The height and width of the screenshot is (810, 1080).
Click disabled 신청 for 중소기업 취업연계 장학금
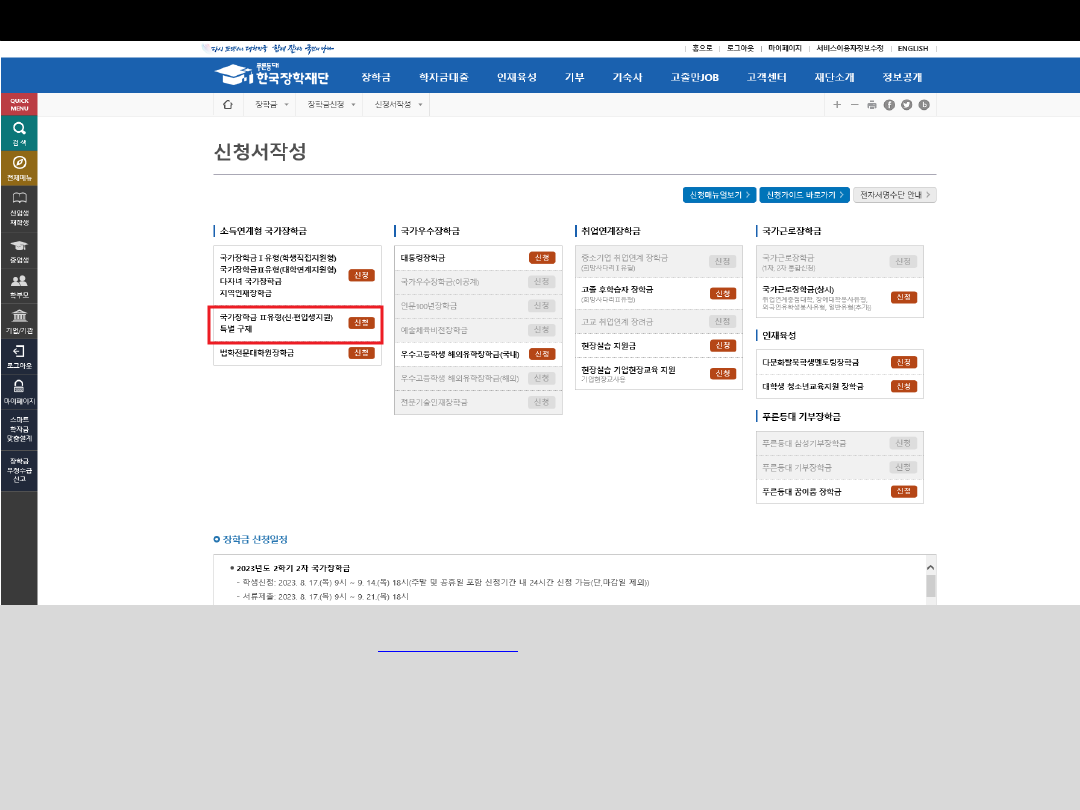tap(723, 261)
